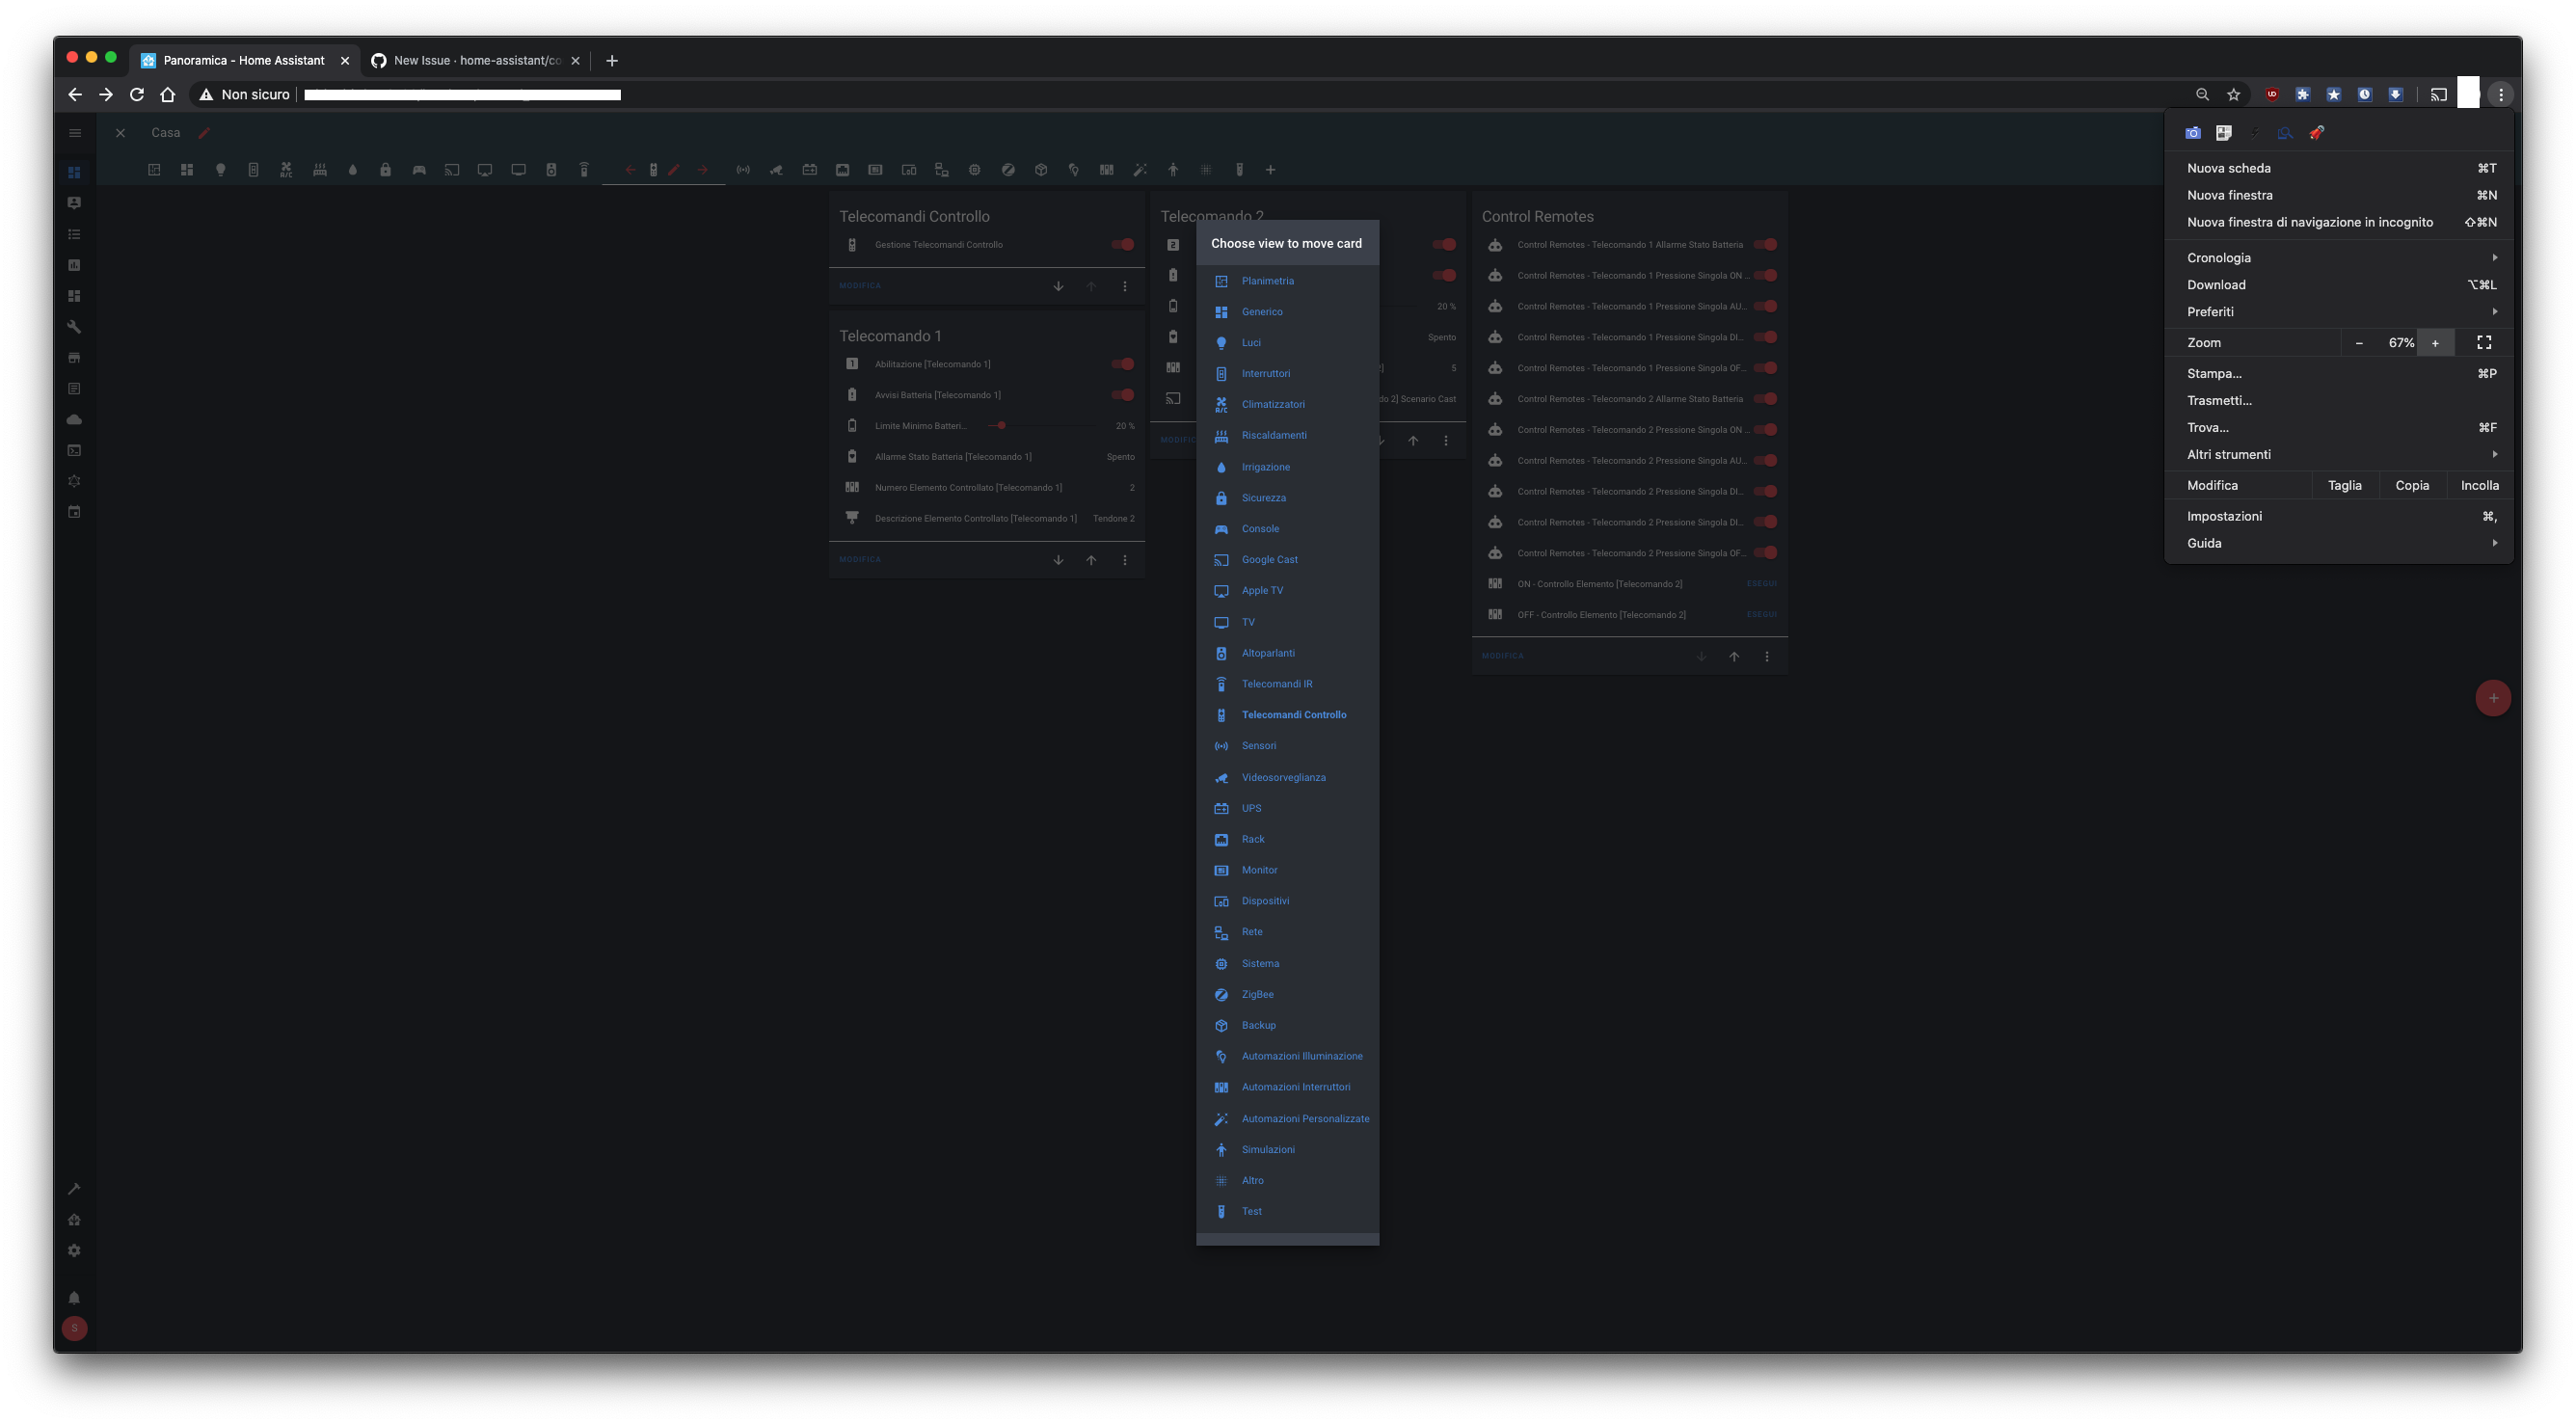Toggle Abilitazione [Telecomando 1] switch
Viewport: 2576px width, 1424px height.
tap(1122, 364)
